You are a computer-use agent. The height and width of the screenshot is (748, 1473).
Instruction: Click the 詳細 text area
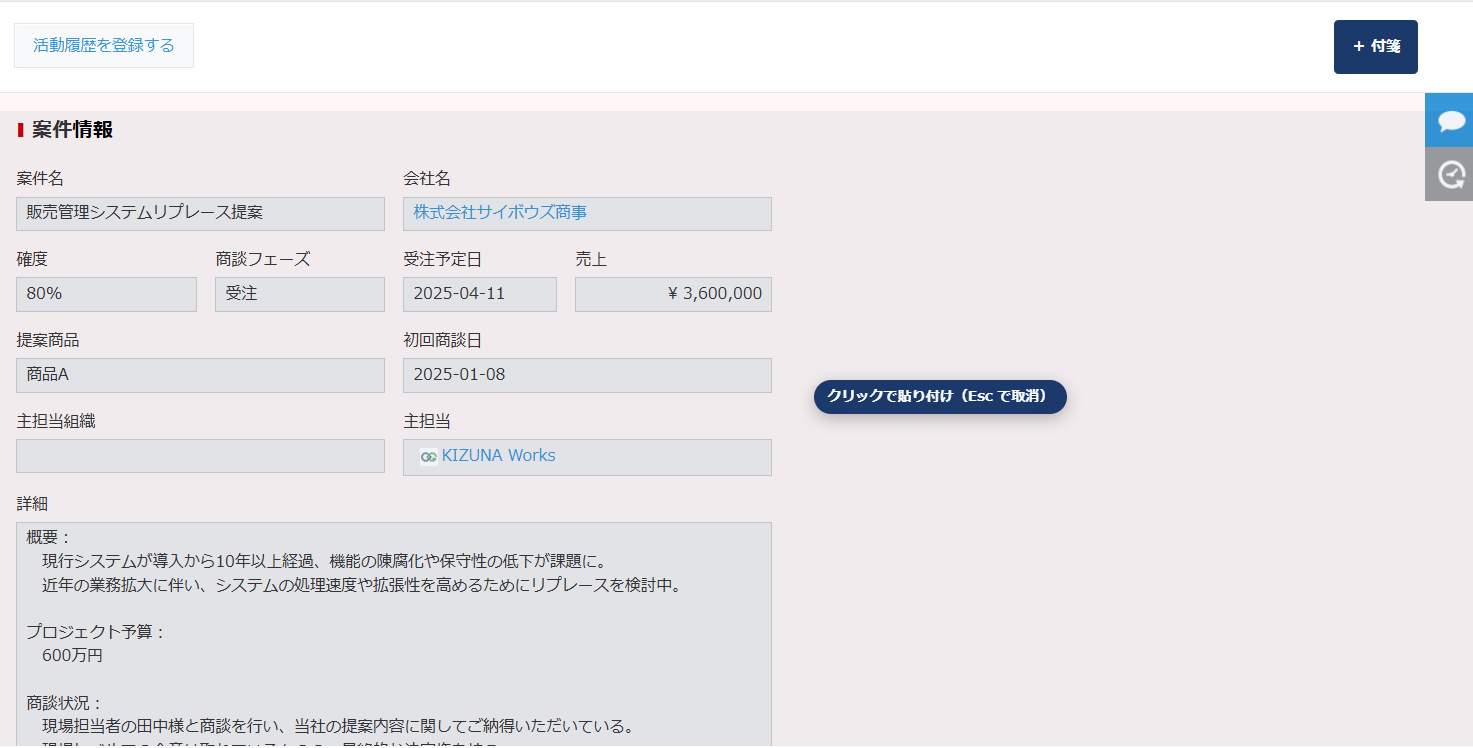394,634
